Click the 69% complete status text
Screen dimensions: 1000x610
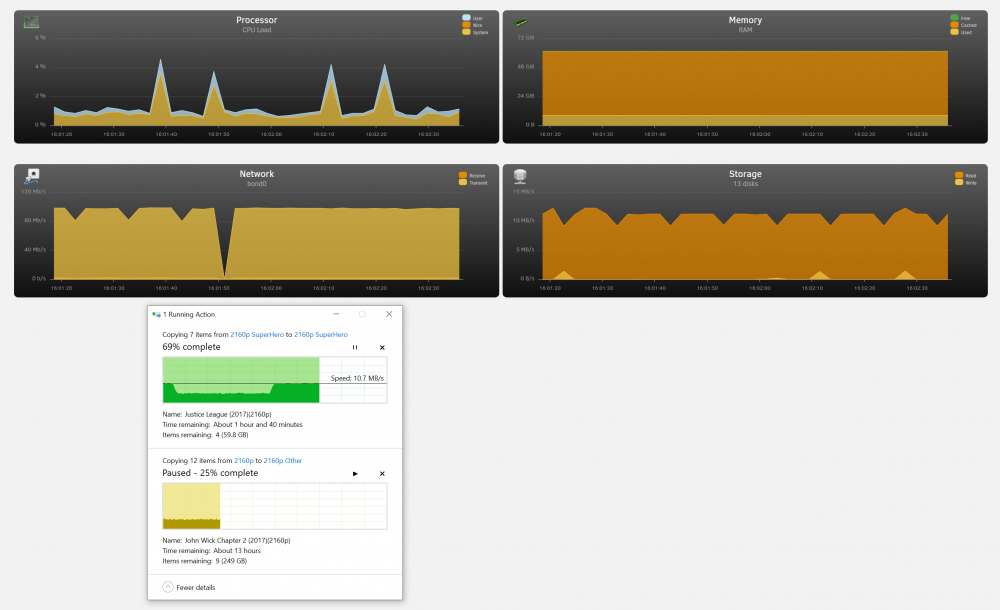pos(191,347)
